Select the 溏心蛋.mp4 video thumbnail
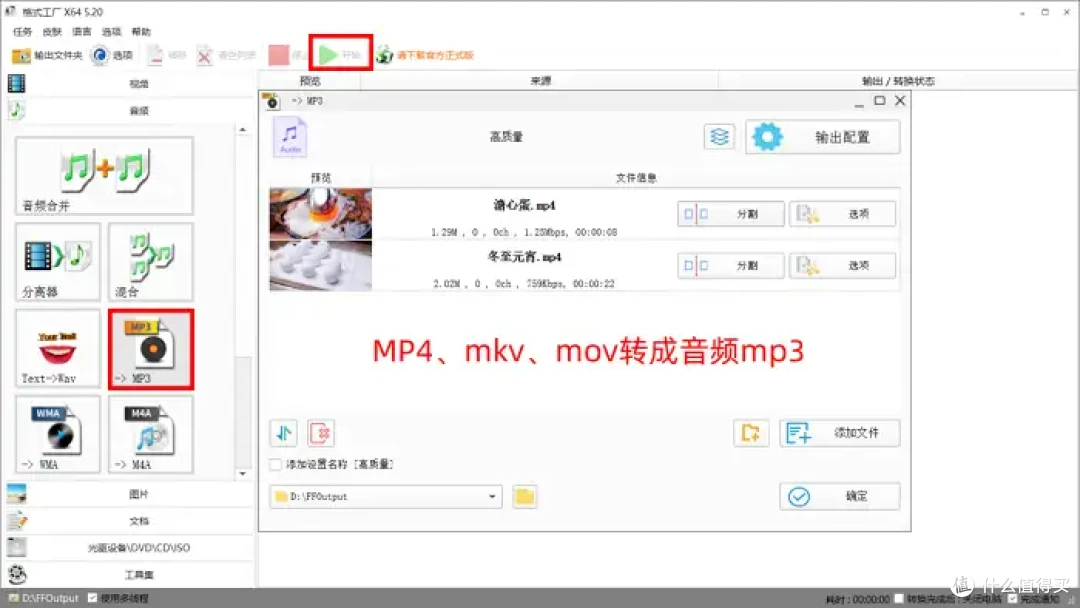Viewport: 1080px width, 608px height. 320,214
